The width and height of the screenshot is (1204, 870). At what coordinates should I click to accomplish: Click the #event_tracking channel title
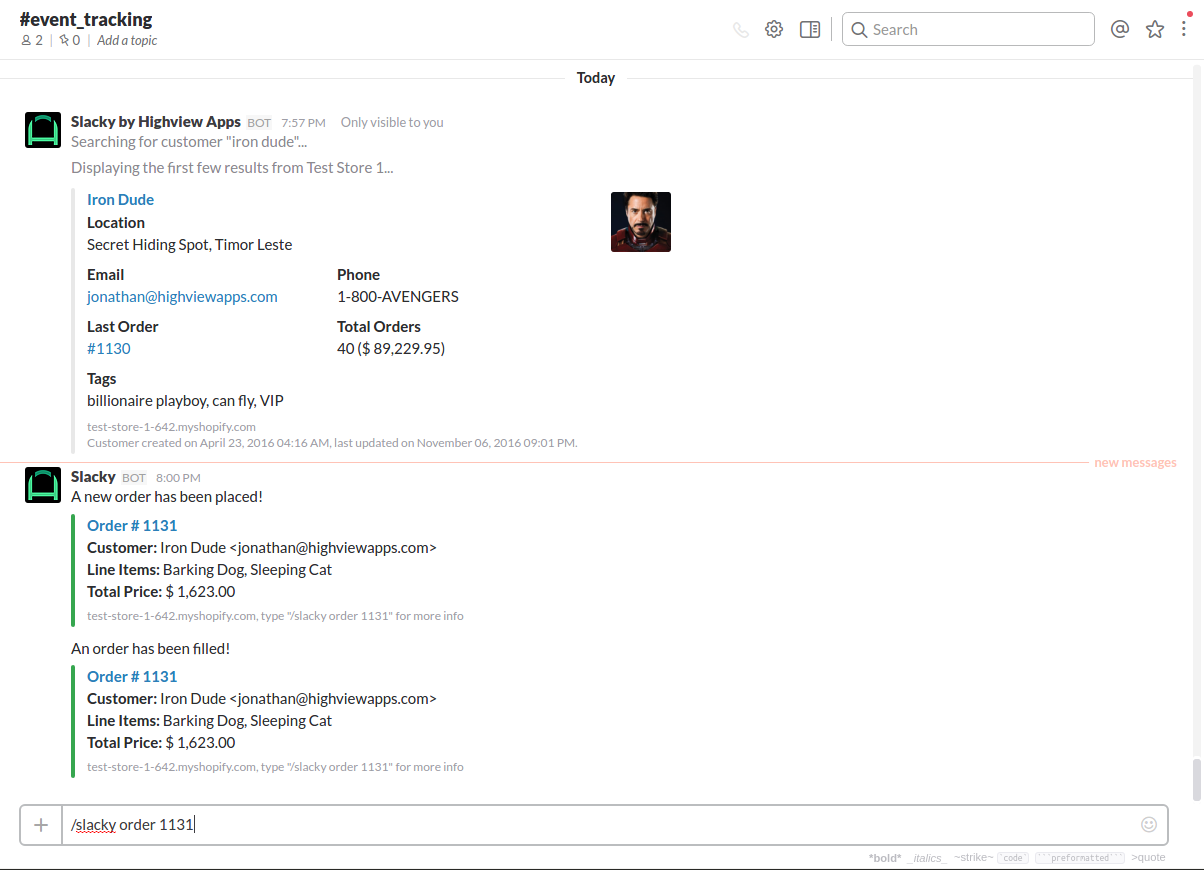pyautogui.click(x=86, y=19)
